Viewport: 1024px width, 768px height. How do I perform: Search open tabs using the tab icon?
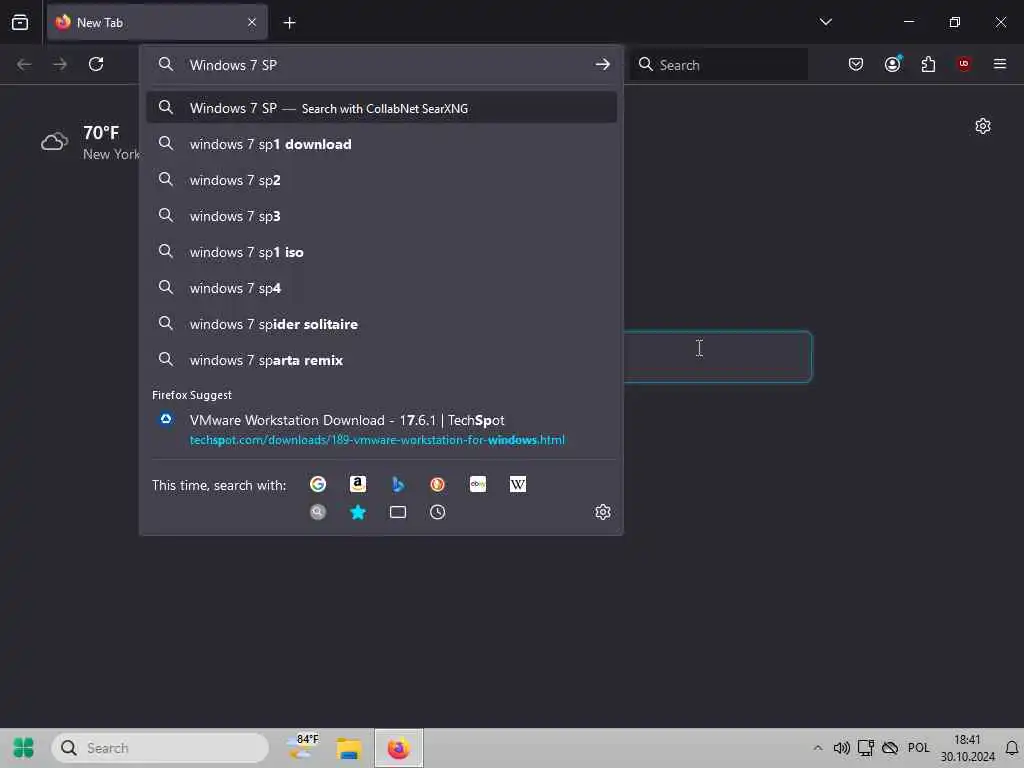398,512
